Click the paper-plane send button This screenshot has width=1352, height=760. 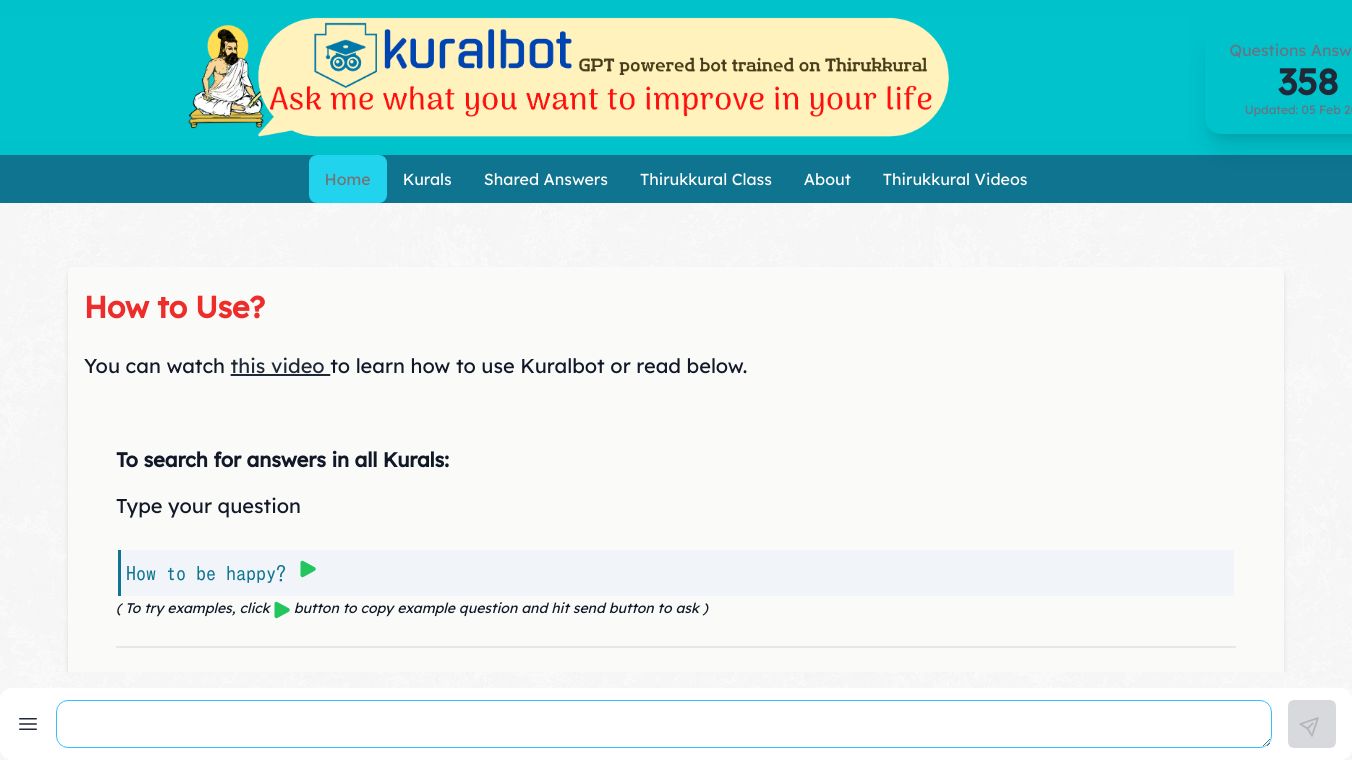pyautogui.click(x=1311, y=724)
